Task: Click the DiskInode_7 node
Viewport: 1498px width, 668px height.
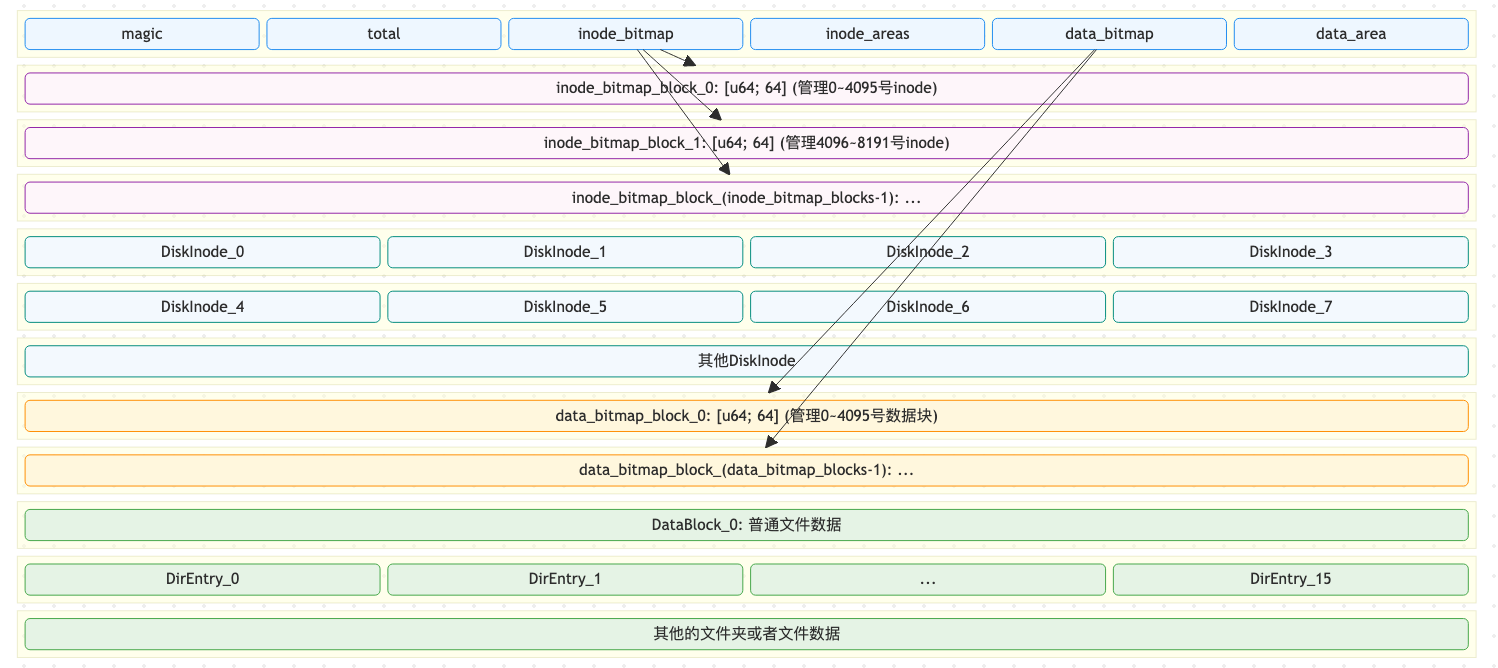Action: click(x=1290, y=307)
